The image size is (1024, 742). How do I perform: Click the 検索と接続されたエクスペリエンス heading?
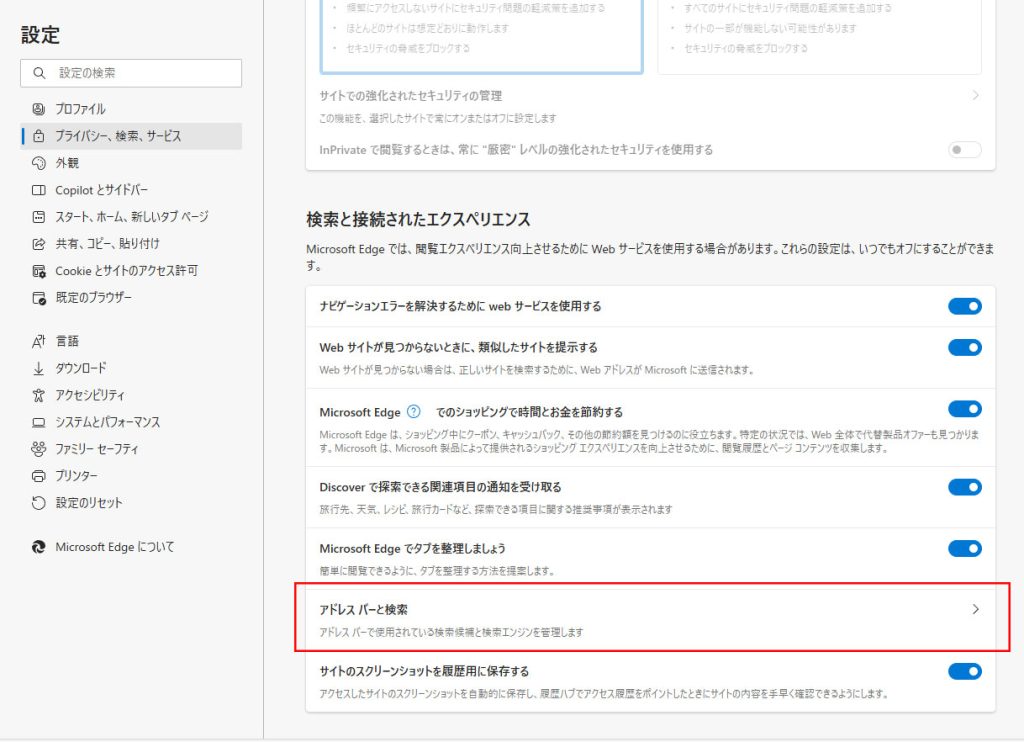[418, 219]
